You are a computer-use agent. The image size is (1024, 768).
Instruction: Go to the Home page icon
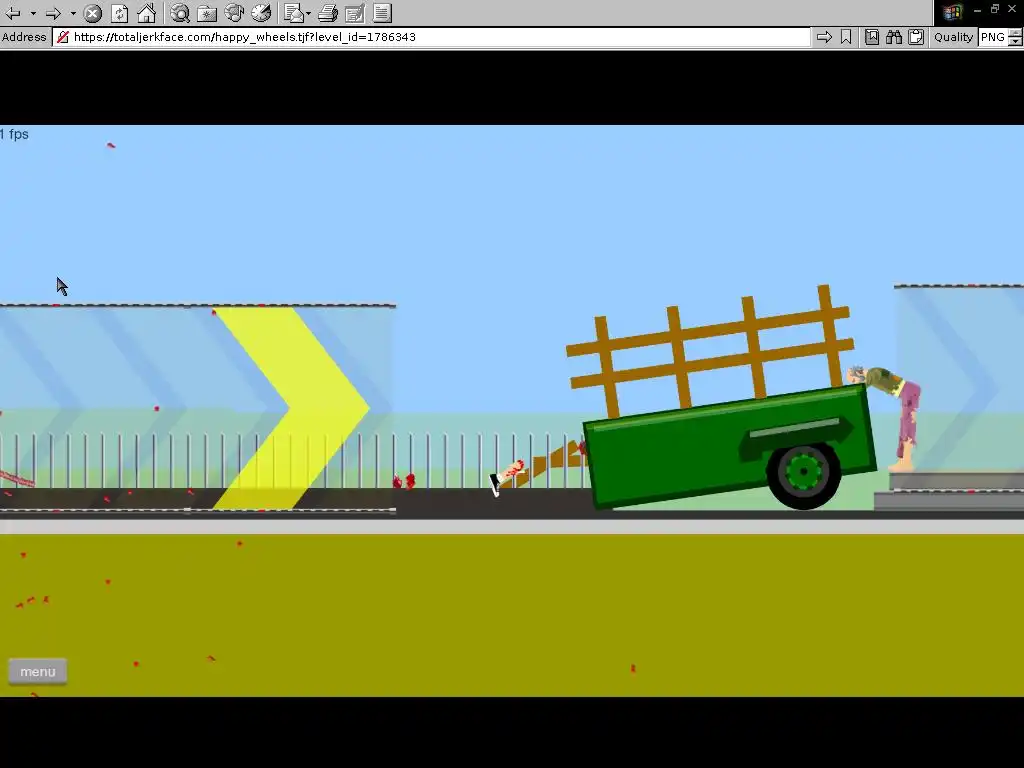point(146,13)
